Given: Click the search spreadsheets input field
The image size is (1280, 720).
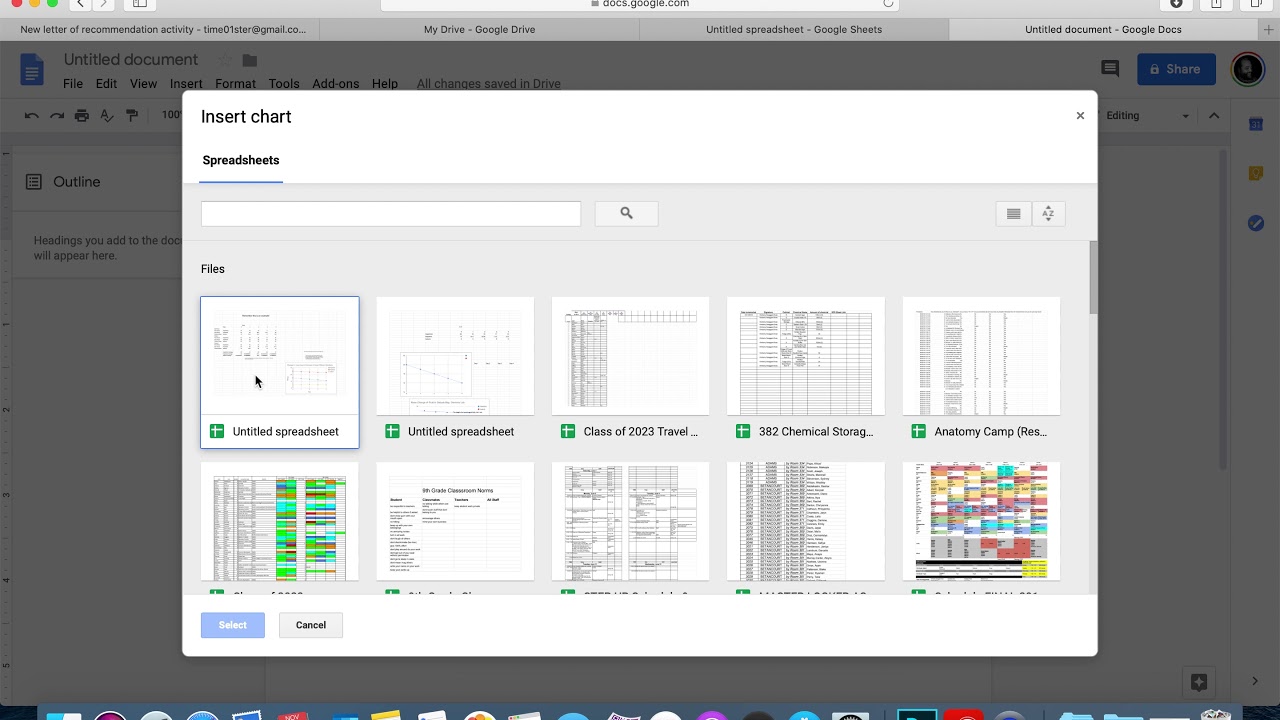Looking at the screenshot, I should point(390,213).
